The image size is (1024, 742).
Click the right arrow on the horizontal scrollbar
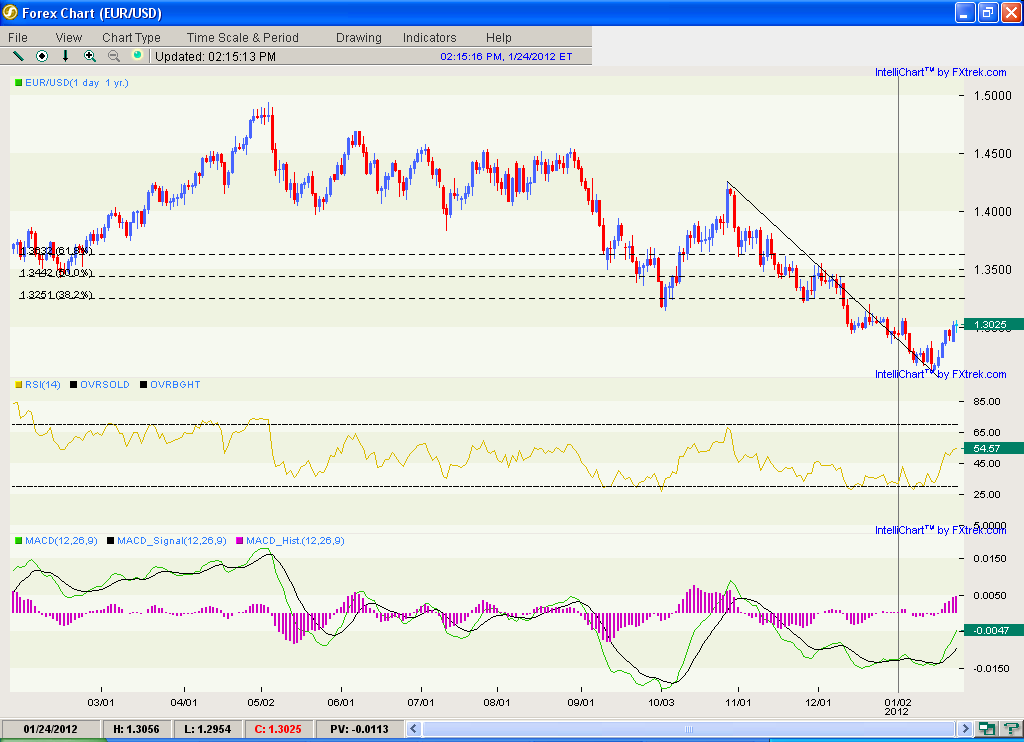[x=965, y=728]
